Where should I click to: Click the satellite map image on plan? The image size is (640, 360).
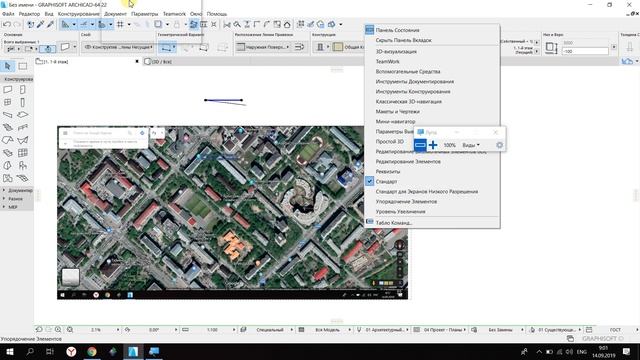[x=232, y=212]
